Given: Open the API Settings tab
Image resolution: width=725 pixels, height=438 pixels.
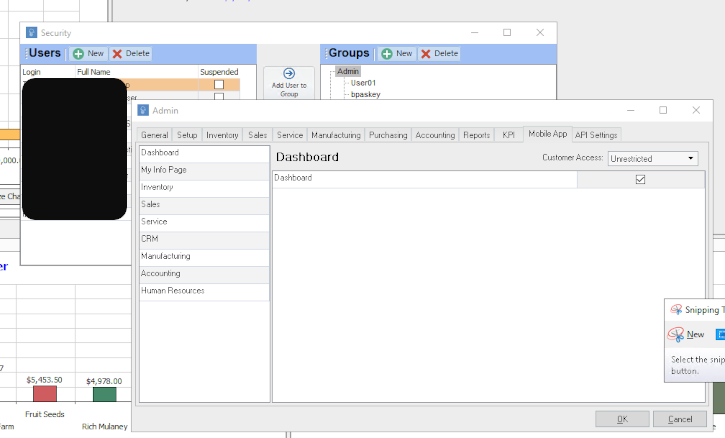Looking at the screenshot, I should coord(596,135).
